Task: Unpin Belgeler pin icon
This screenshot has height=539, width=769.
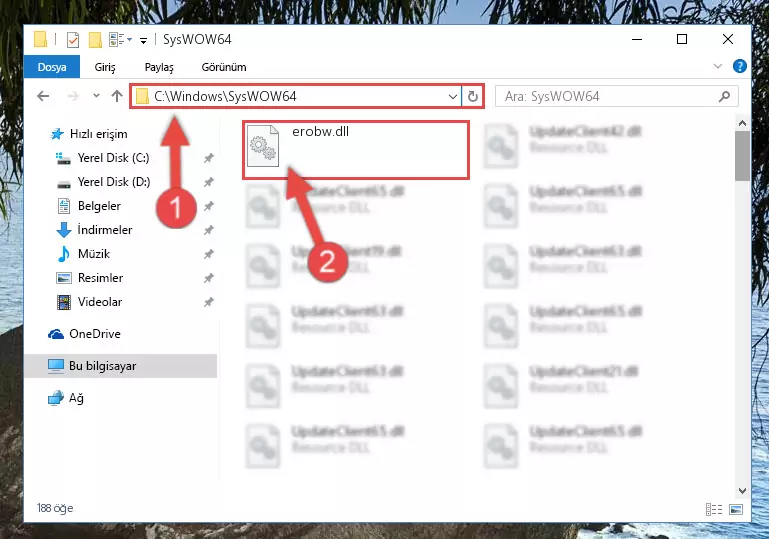Action: 208,206
